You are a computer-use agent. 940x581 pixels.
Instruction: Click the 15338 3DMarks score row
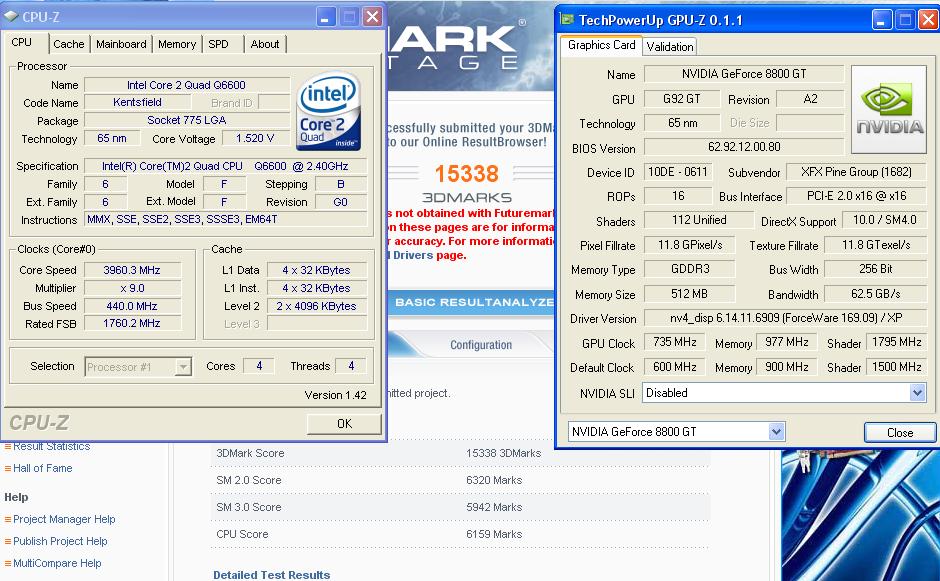coord(460,453)
